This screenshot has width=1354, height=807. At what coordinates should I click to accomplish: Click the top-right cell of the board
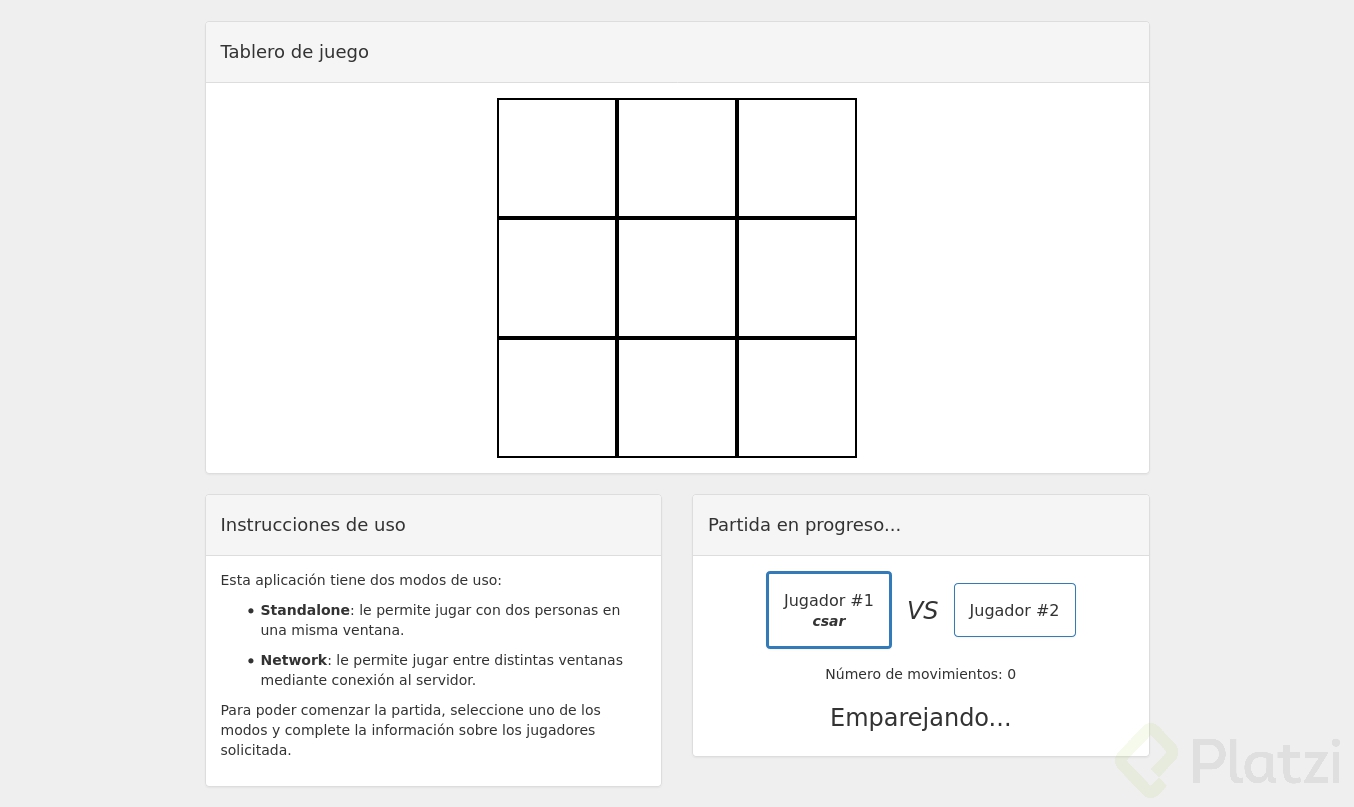tap(796, 158)
